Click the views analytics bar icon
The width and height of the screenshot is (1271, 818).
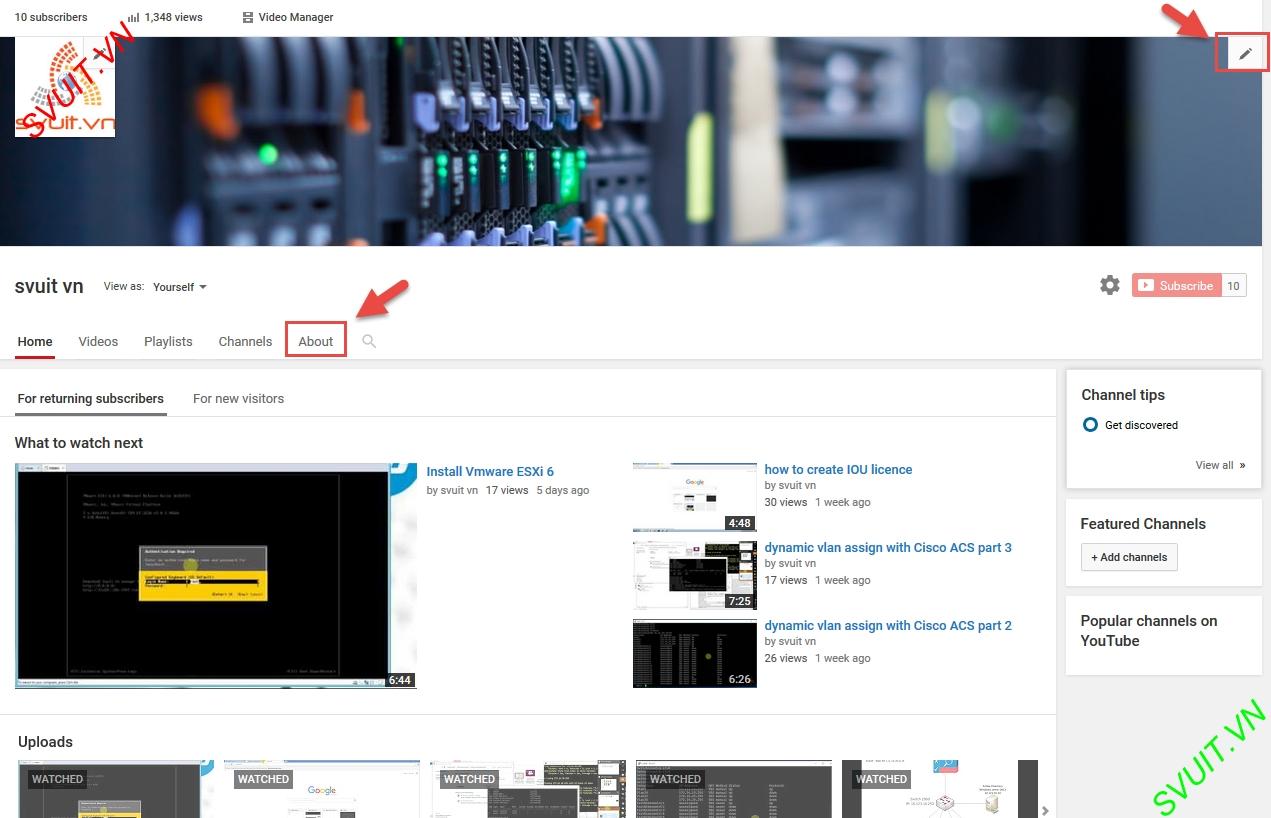click(134, 17)
